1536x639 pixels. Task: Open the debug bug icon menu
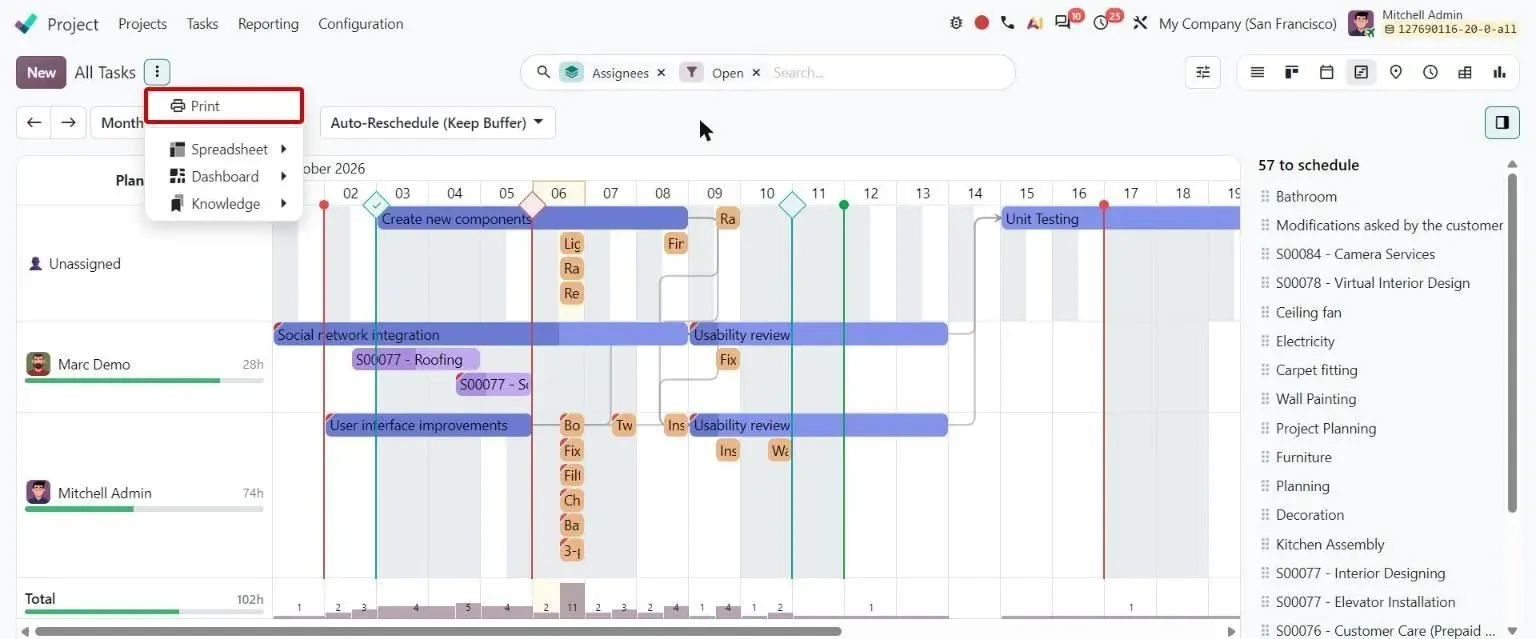(x=956, y=23)
